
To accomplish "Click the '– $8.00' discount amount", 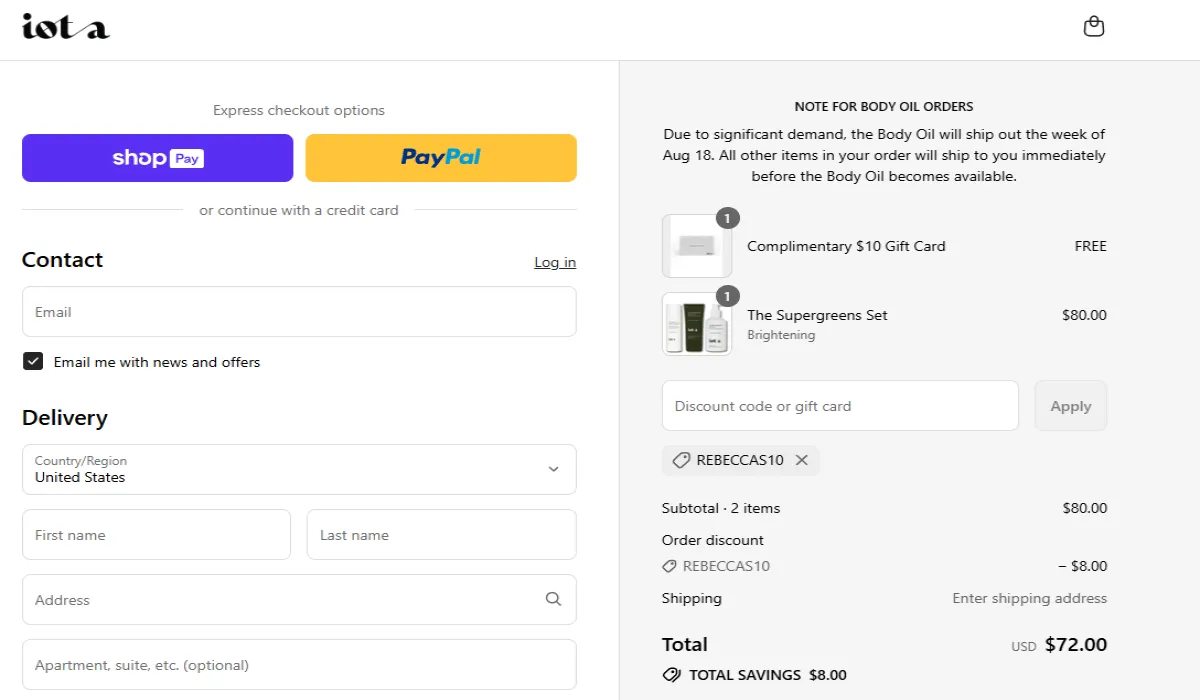I will [x=1083, y=566].
